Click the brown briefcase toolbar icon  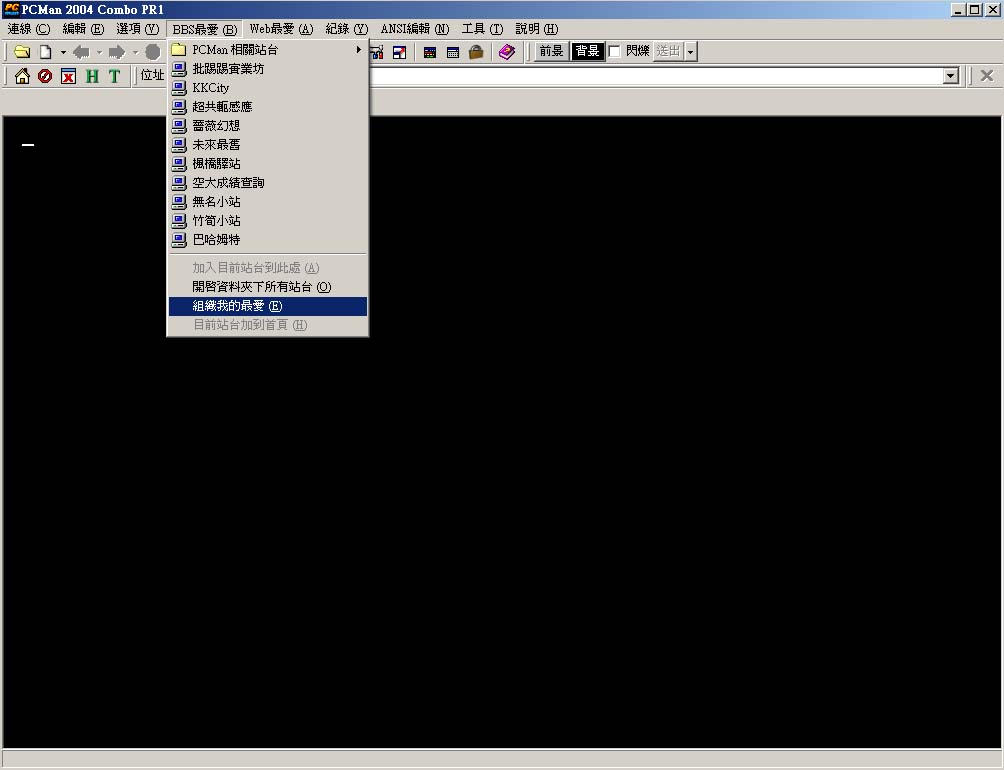click(x=477, y=52)
